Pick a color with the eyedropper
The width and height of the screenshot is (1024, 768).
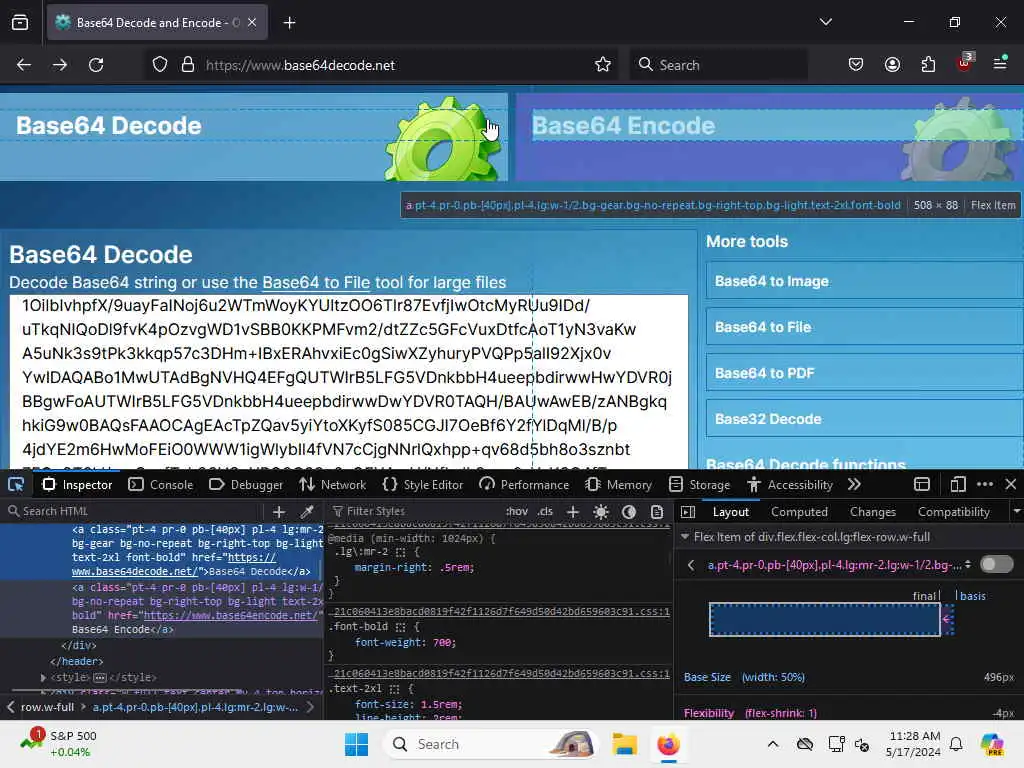[307, 511]
